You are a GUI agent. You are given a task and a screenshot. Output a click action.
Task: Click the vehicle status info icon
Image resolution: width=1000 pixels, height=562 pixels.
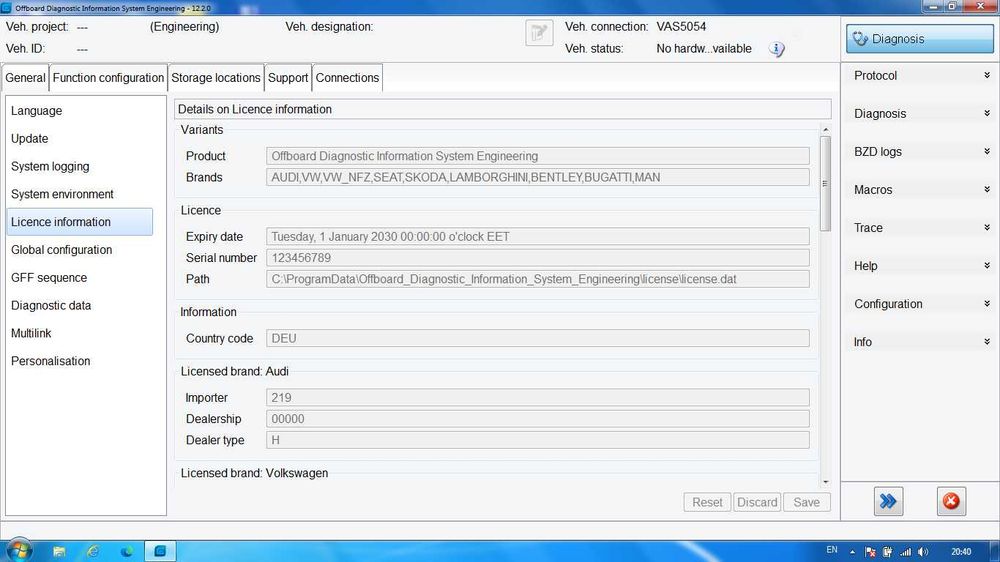tap(776, 48)
